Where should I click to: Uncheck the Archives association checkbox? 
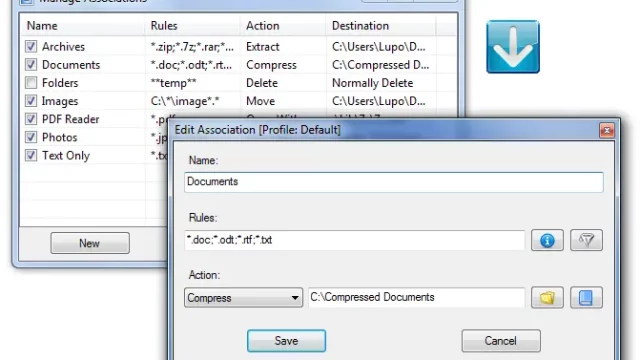pyautogui.click(x=31, y=47)
